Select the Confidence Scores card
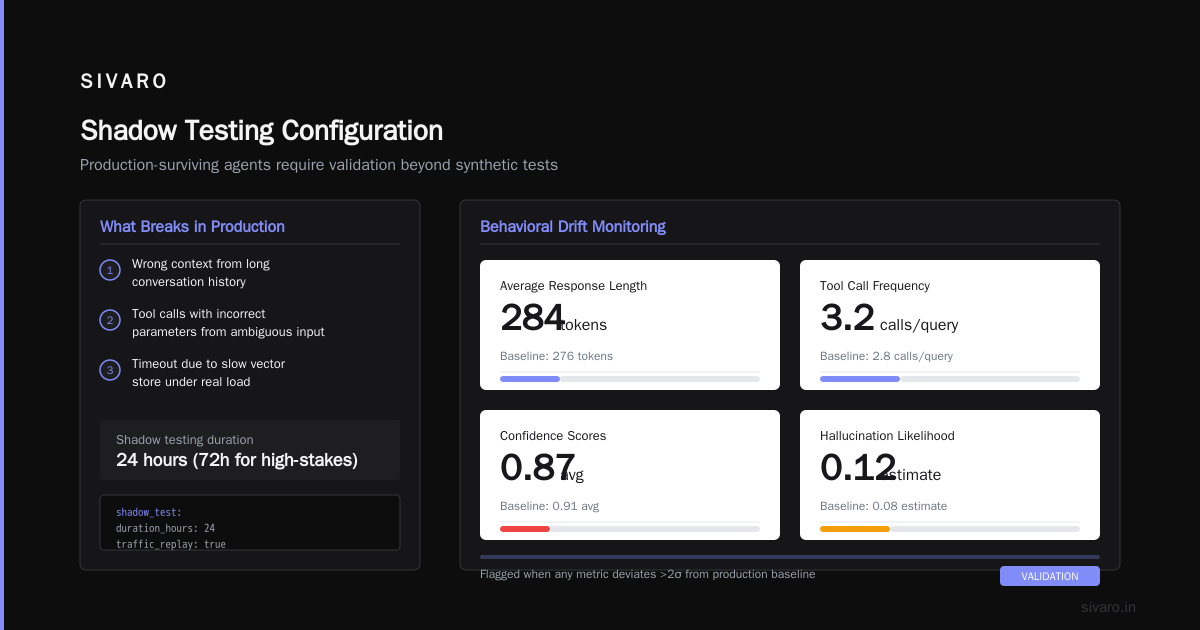Image resolution: width=1200 pixels, height=630 pixels. 630,475
